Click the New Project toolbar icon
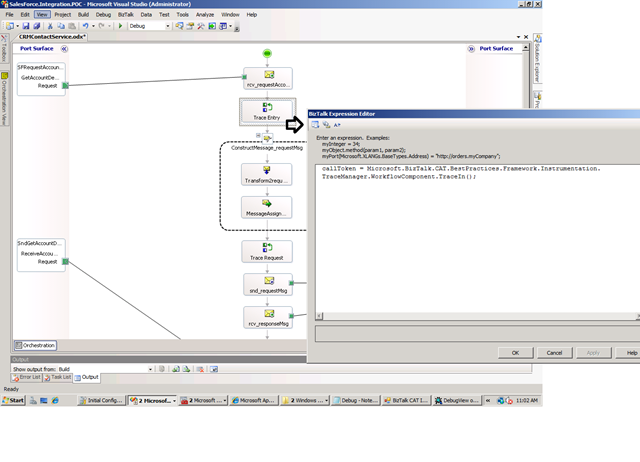The image size is (640, 462). coord(9,26)
